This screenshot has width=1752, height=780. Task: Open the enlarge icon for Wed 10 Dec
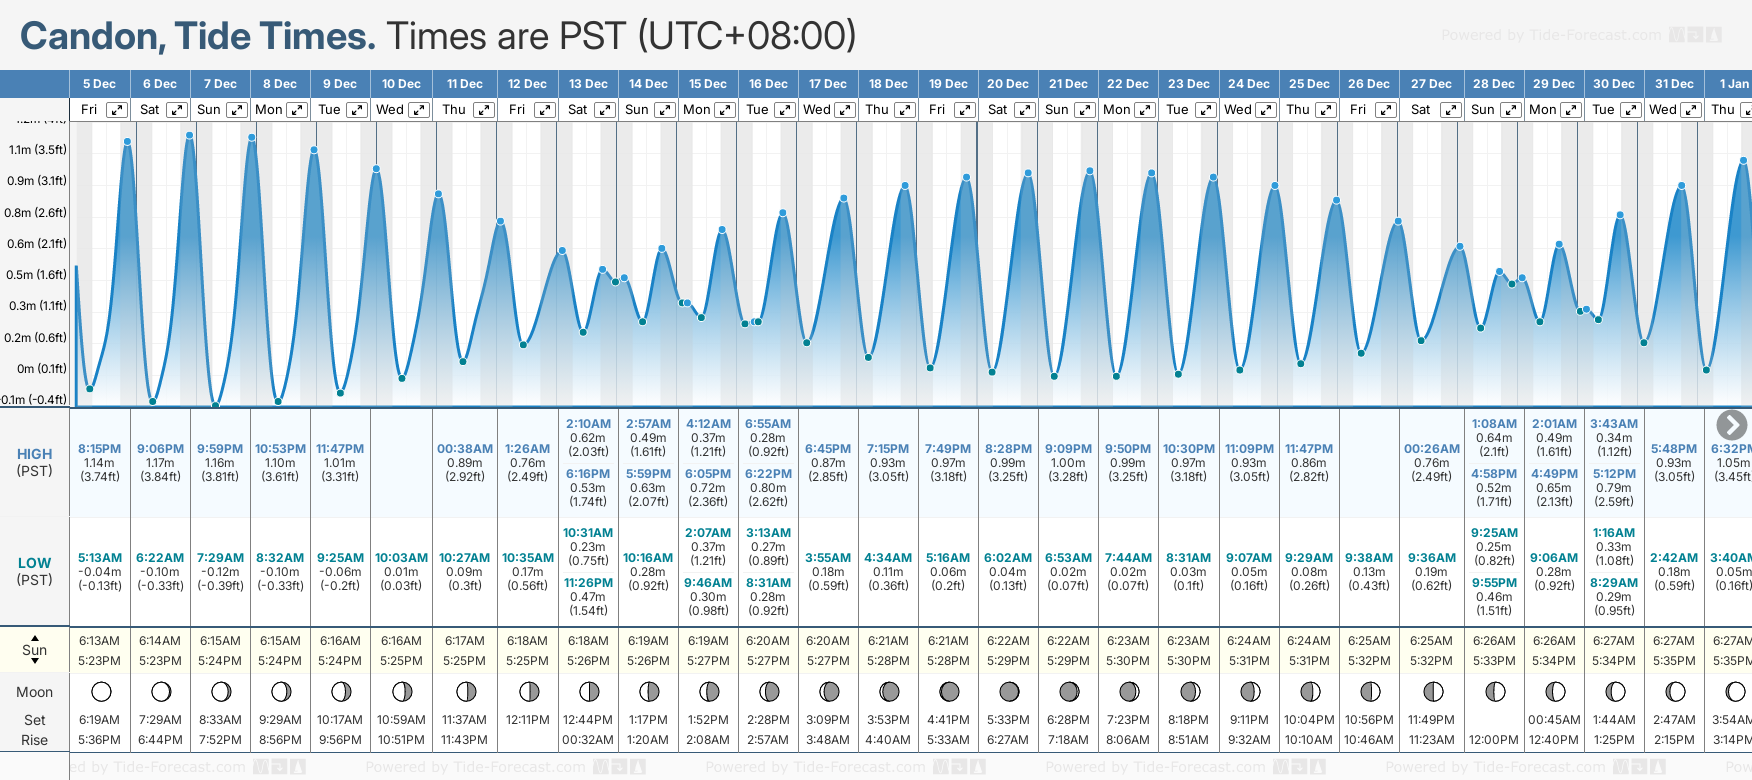pyautogui.click(x=419, y=110)
